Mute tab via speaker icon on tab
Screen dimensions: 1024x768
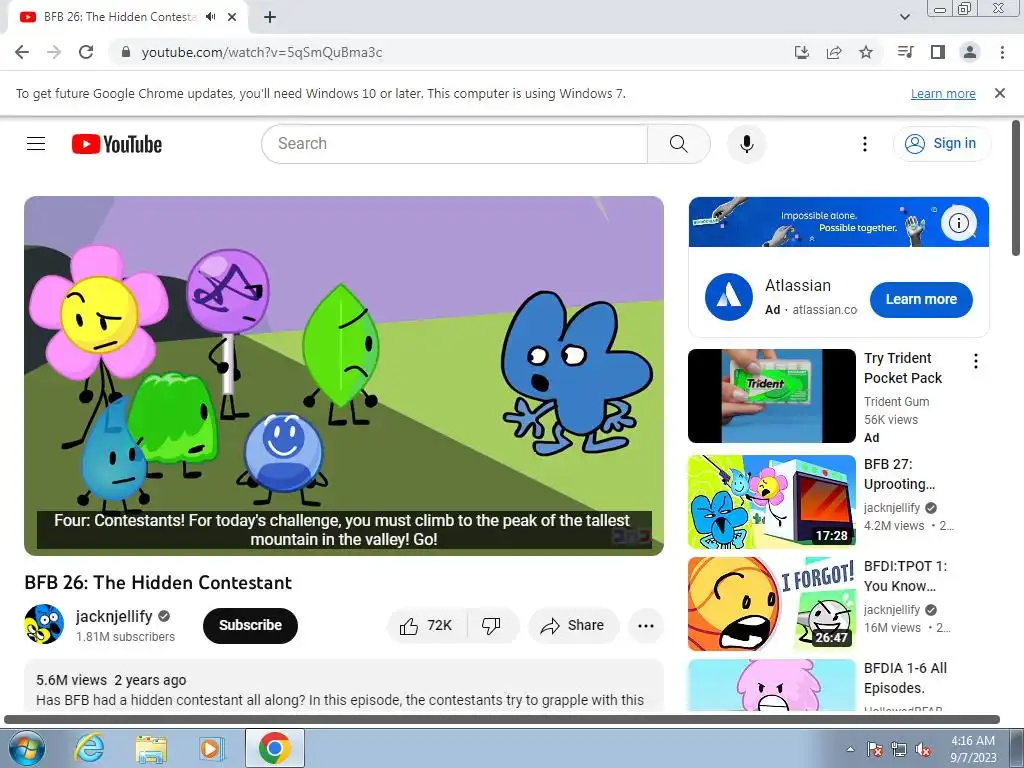210,17
